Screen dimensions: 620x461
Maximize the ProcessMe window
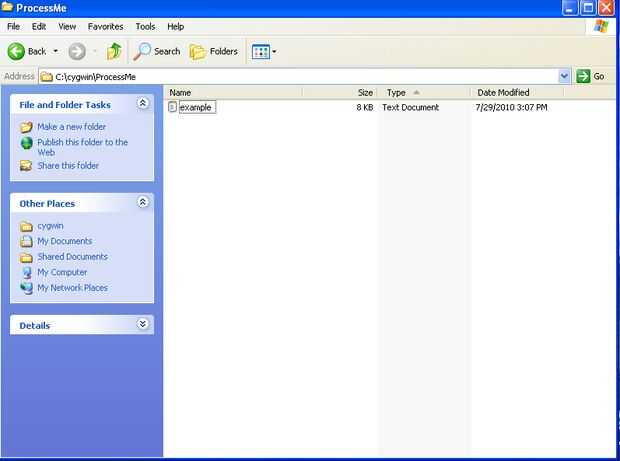[588, 8]
